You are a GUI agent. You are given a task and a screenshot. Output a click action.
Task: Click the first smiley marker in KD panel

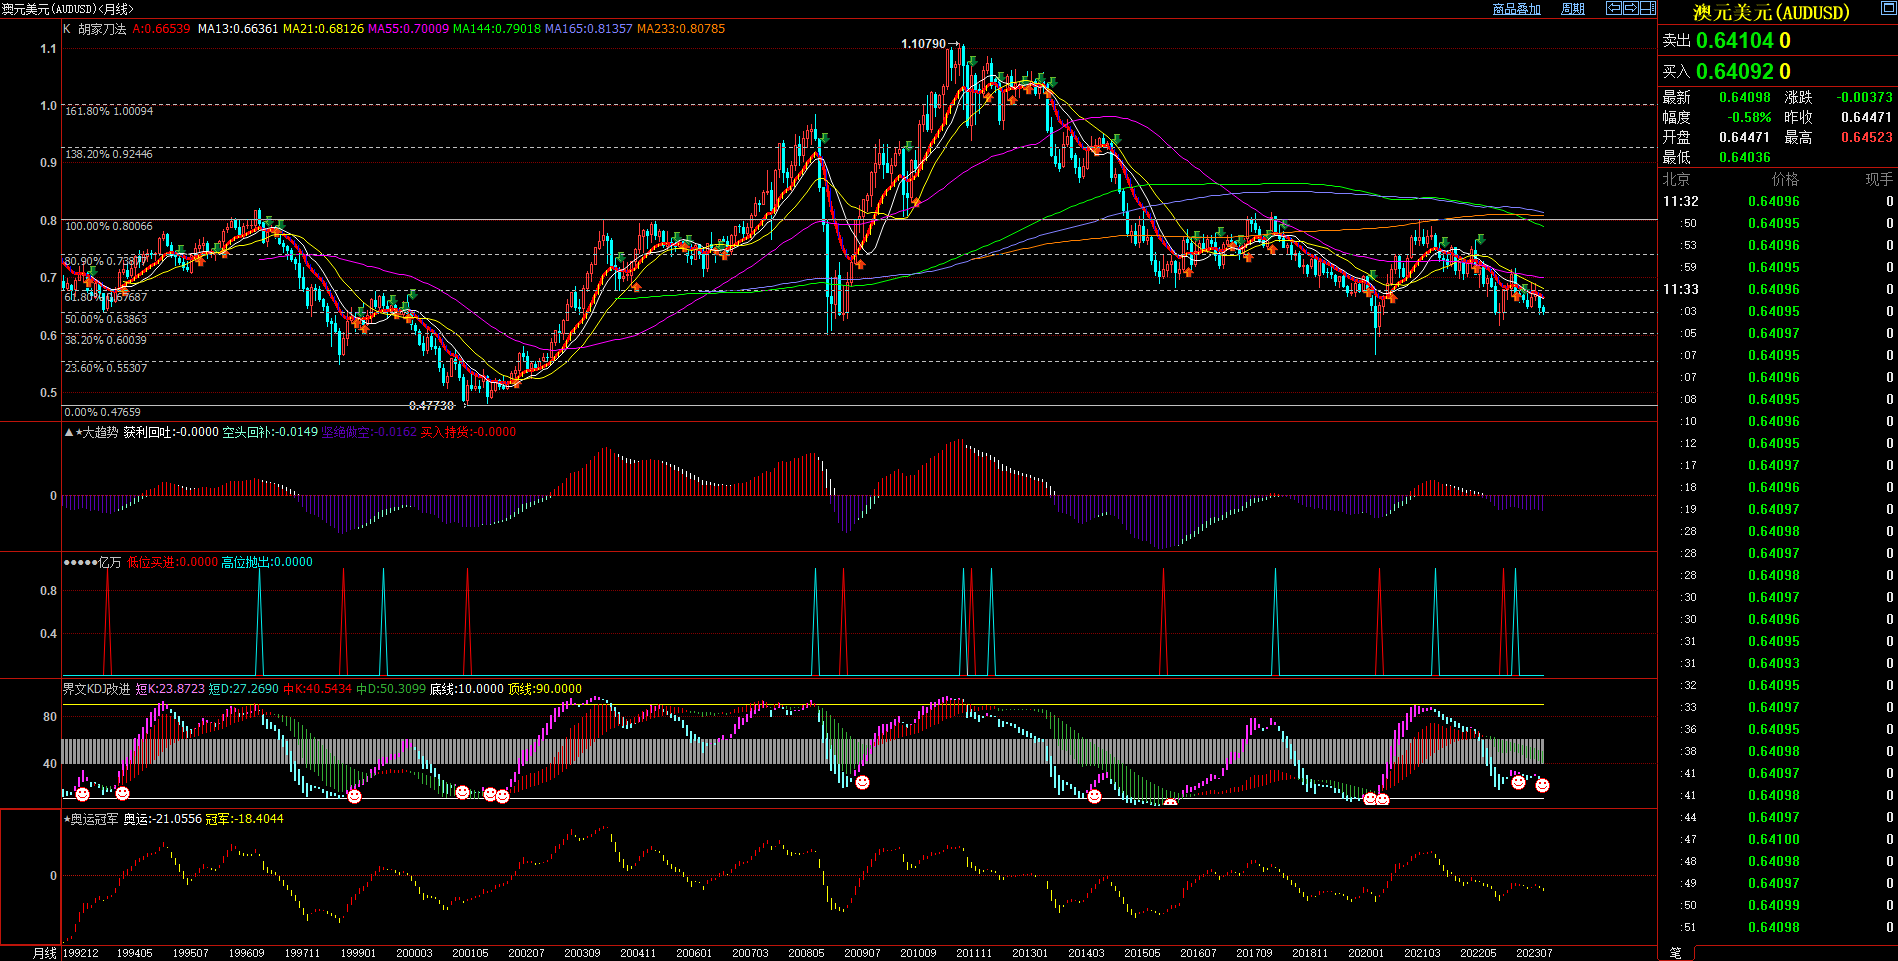click(82, 794)
